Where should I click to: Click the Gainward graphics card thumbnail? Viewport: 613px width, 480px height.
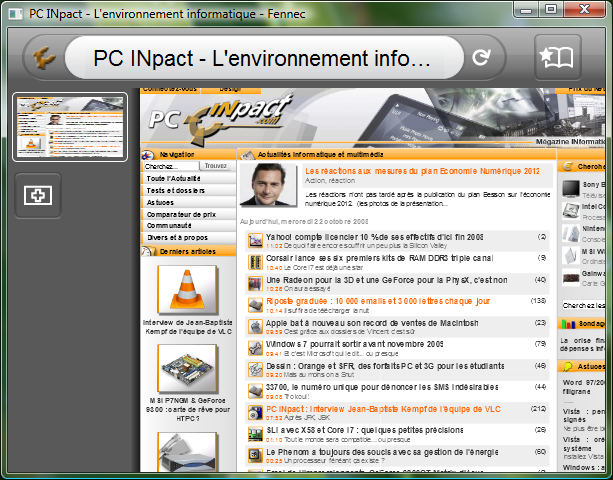(x=571, y=278)
